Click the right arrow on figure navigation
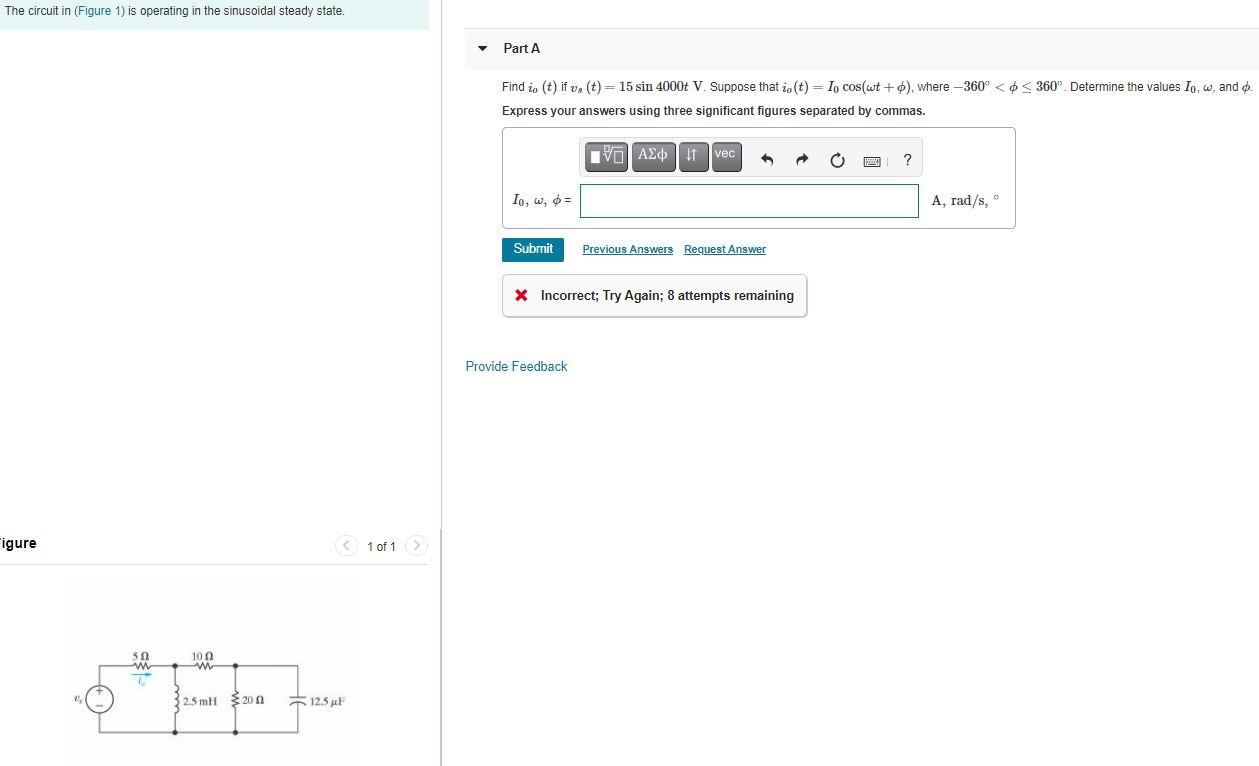This screenshot has height=766, width=1259. [x=416, y=546]
